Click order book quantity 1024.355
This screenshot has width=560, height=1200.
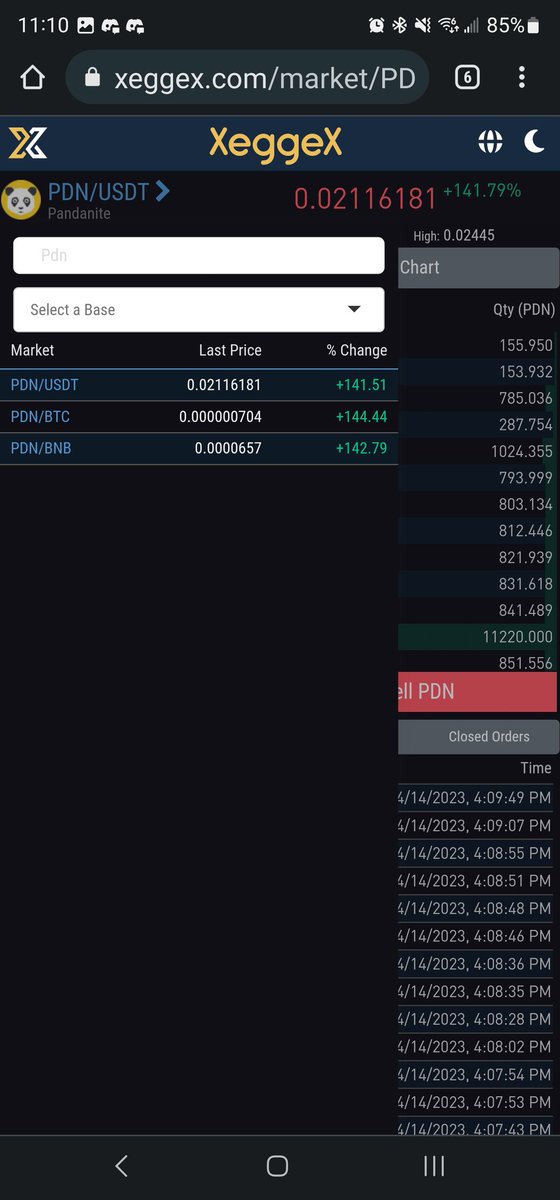(522, 451)
